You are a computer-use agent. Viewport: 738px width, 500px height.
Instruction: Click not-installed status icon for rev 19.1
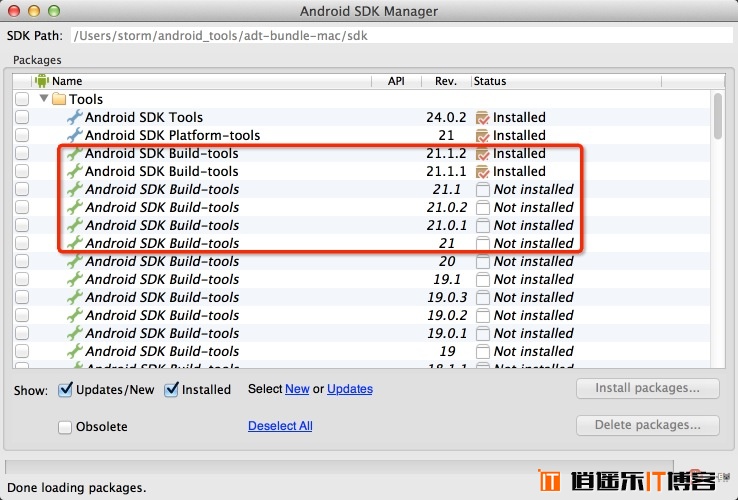point(482,279)
